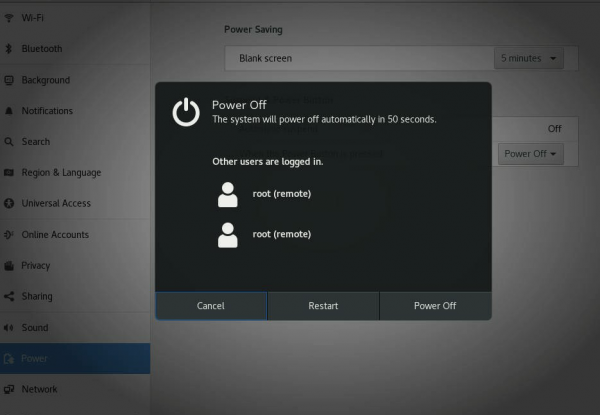Click the Power Saving heading
Image resolution: width=600 pixels, height=415 pixels.
coord(253,29)
